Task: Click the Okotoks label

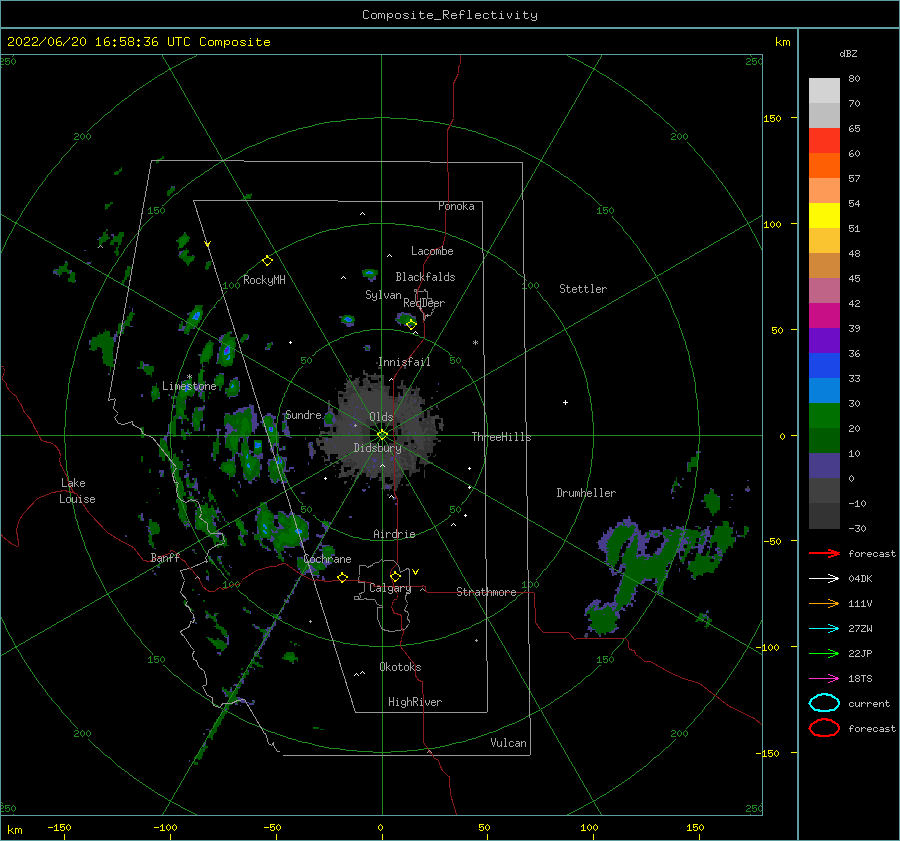Action: 400,667
